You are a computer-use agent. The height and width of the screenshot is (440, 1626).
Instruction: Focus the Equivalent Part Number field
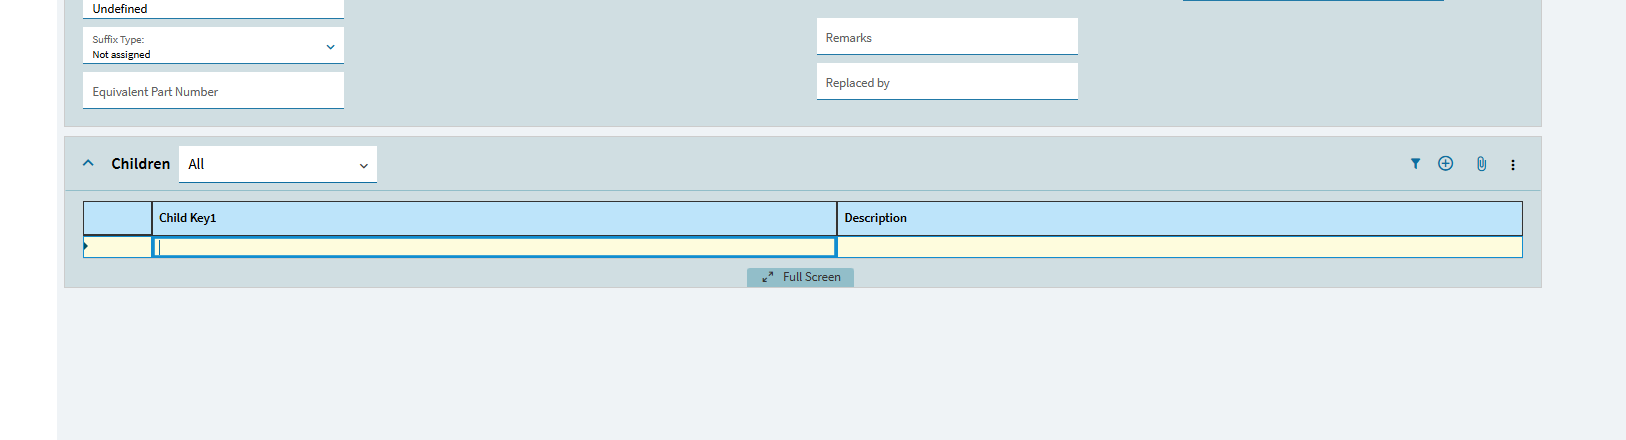(213, 90)
